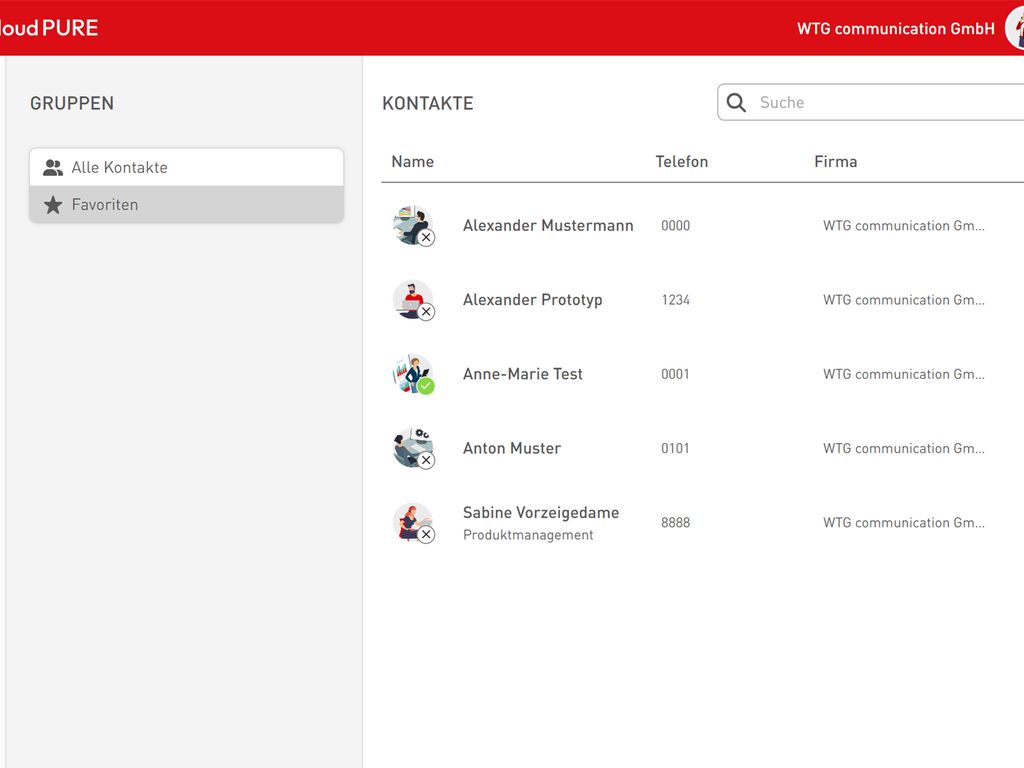Click Anton Muster's avatar picture
The height and width of the screenshot is (768, 1024).
click(x=412, y=448)
